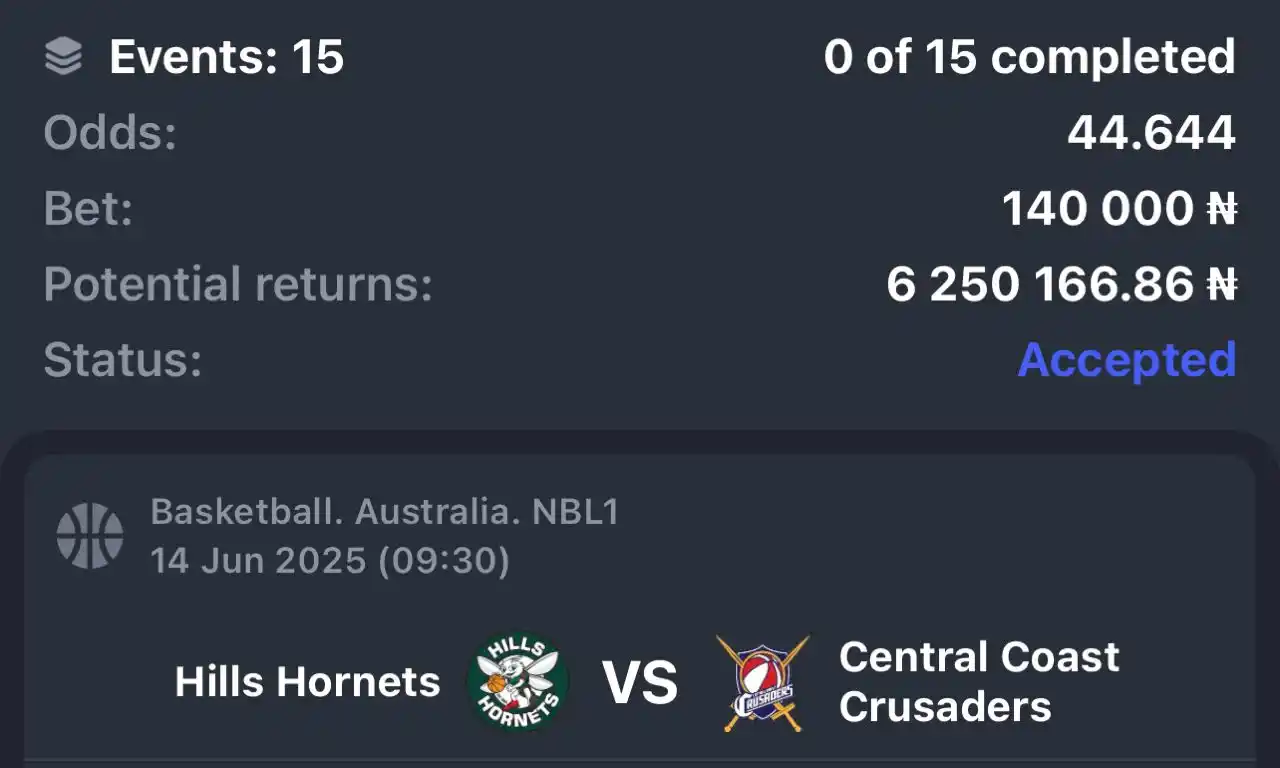Tap the naira symbol beside the bet amount
The width and height of the screenshot is (1280, 768).
tap(1221, 210)
